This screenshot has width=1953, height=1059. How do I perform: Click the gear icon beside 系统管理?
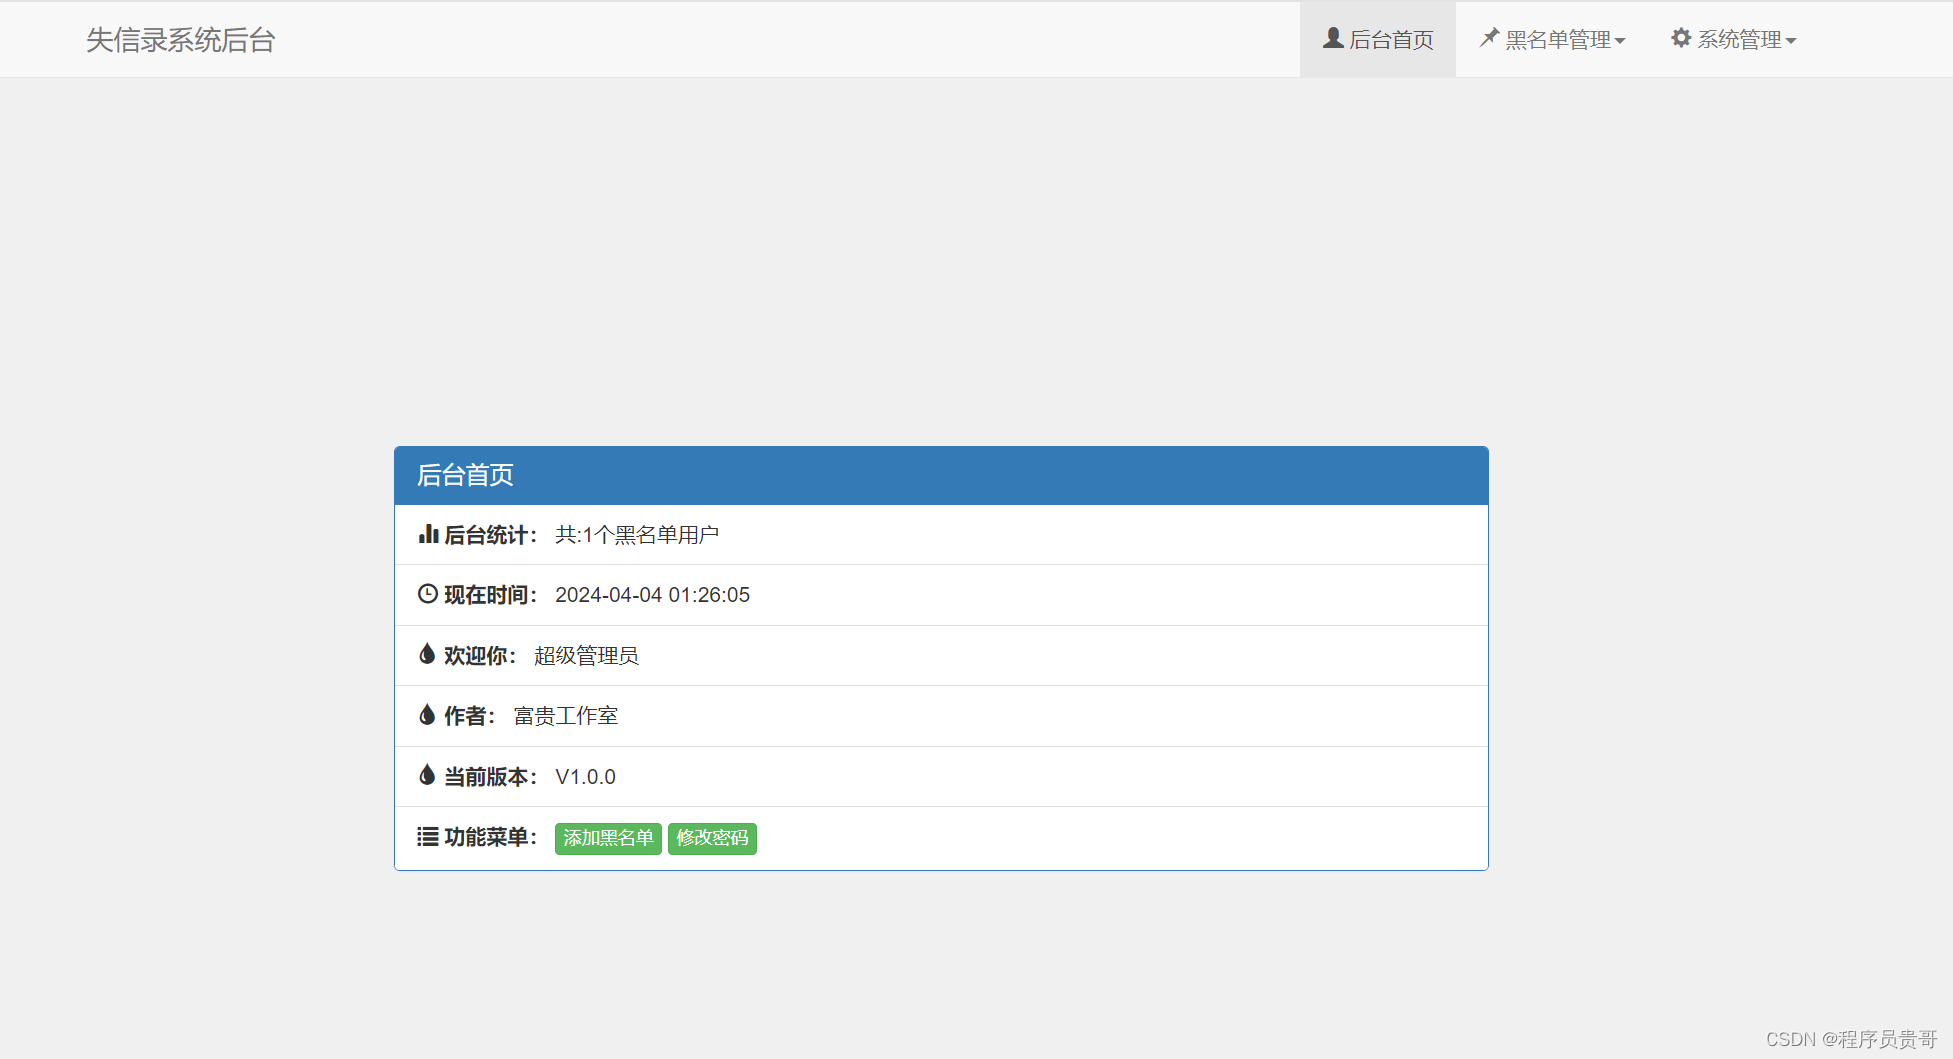coord(1681,38)
